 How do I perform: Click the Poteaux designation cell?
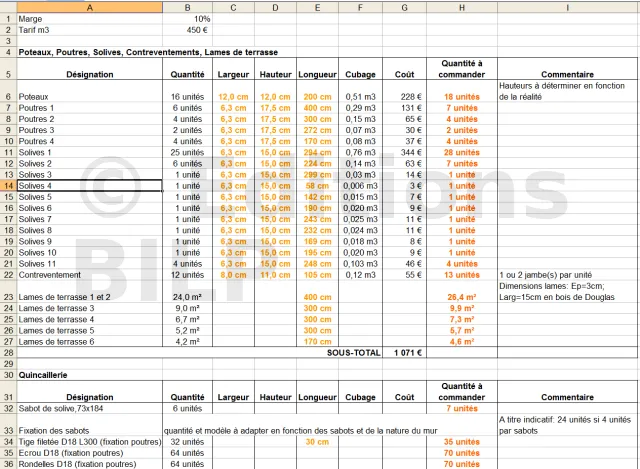(90, 96)
